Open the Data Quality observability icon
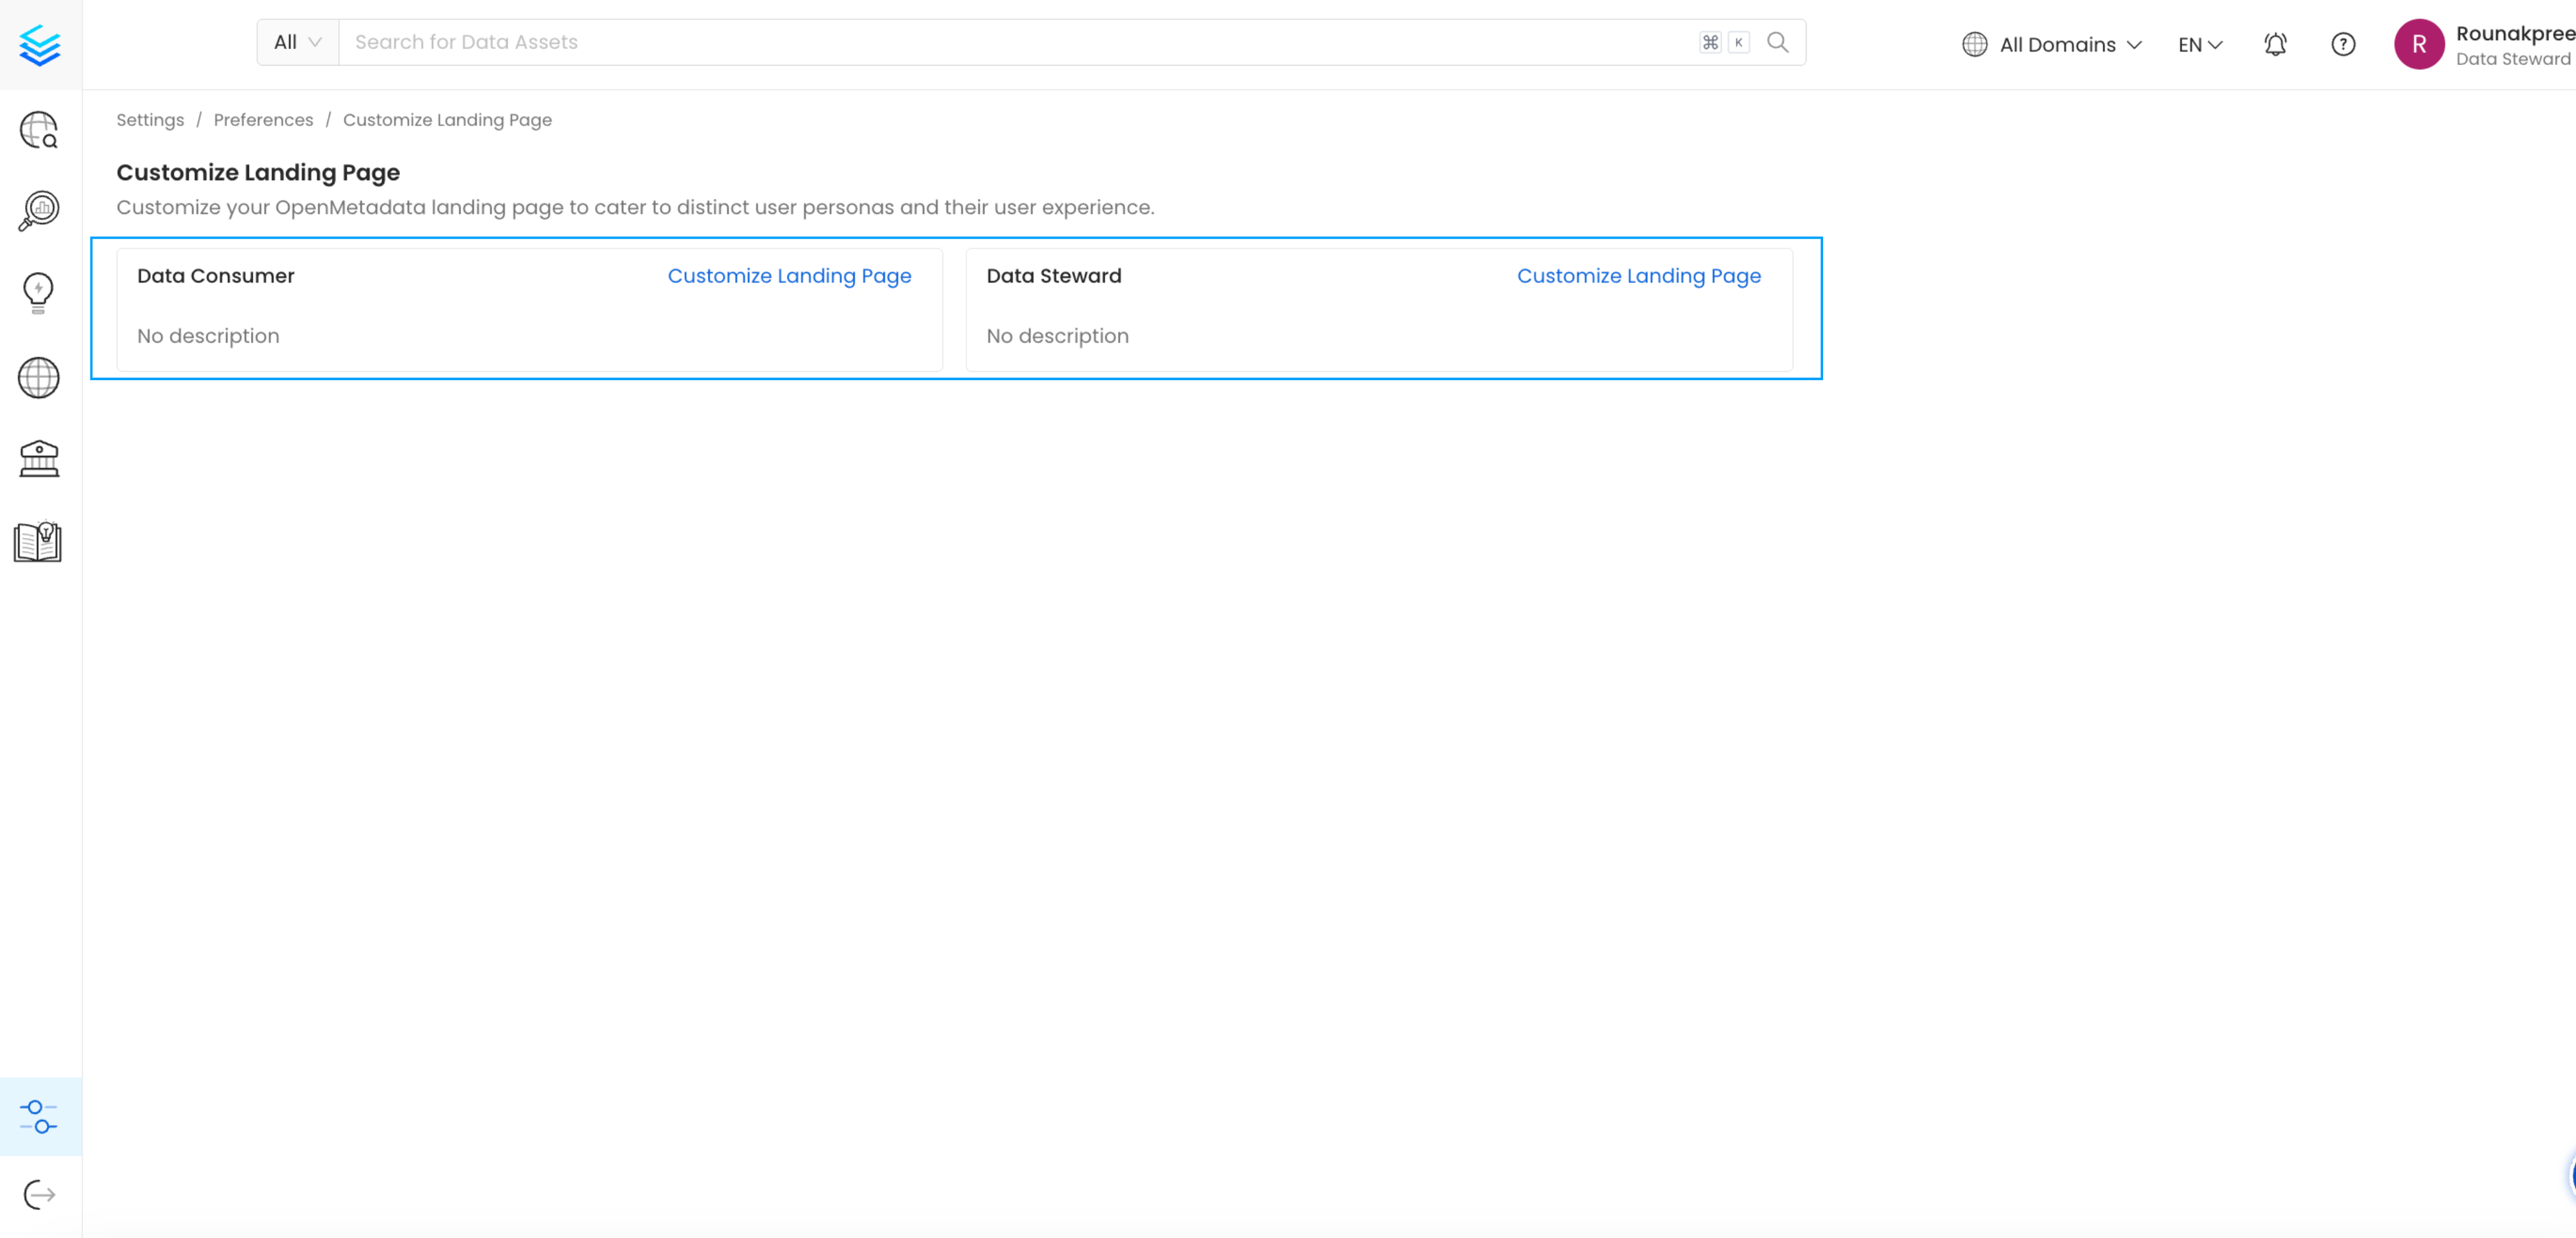 [x=39, y=211]
